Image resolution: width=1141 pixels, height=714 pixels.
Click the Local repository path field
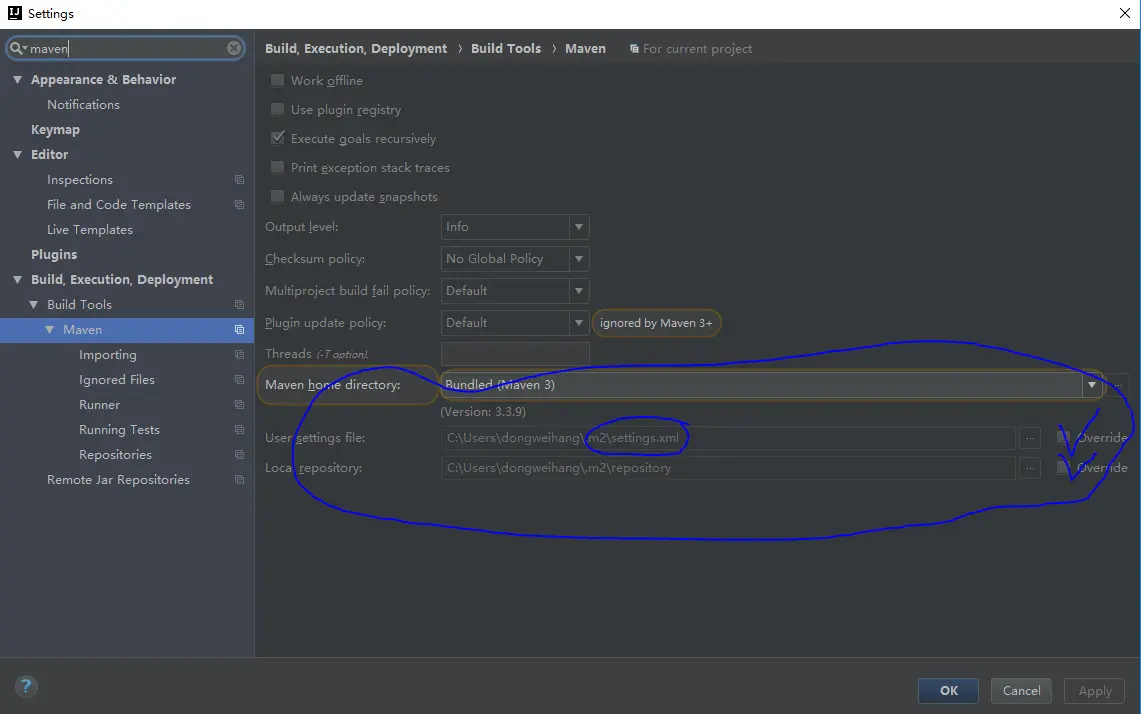click(728, 468)
